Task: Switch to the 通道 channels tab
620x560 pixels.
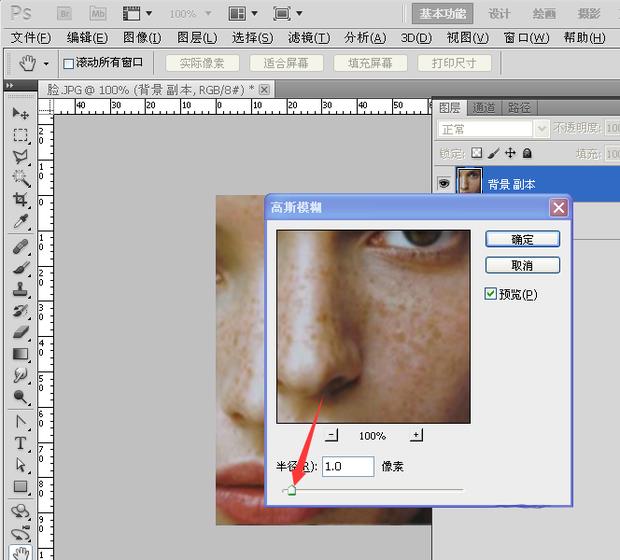Action: [484, 108]
